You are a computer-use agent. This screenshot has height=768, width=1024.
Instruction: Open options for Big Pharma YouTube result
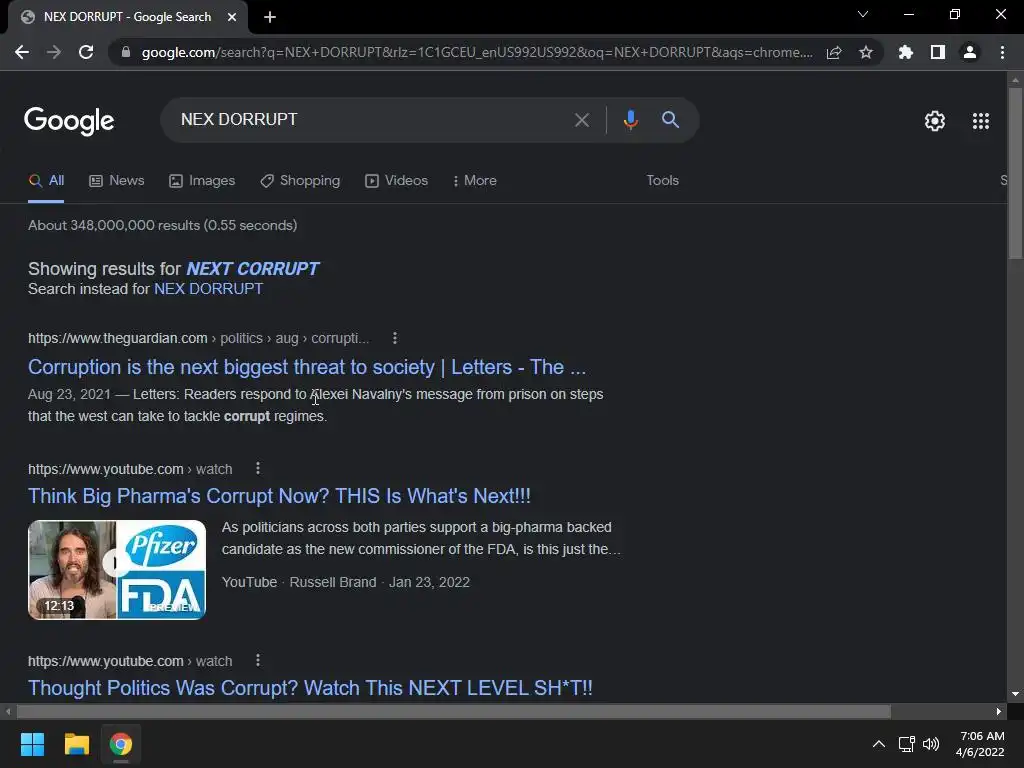tap(258, 469)
